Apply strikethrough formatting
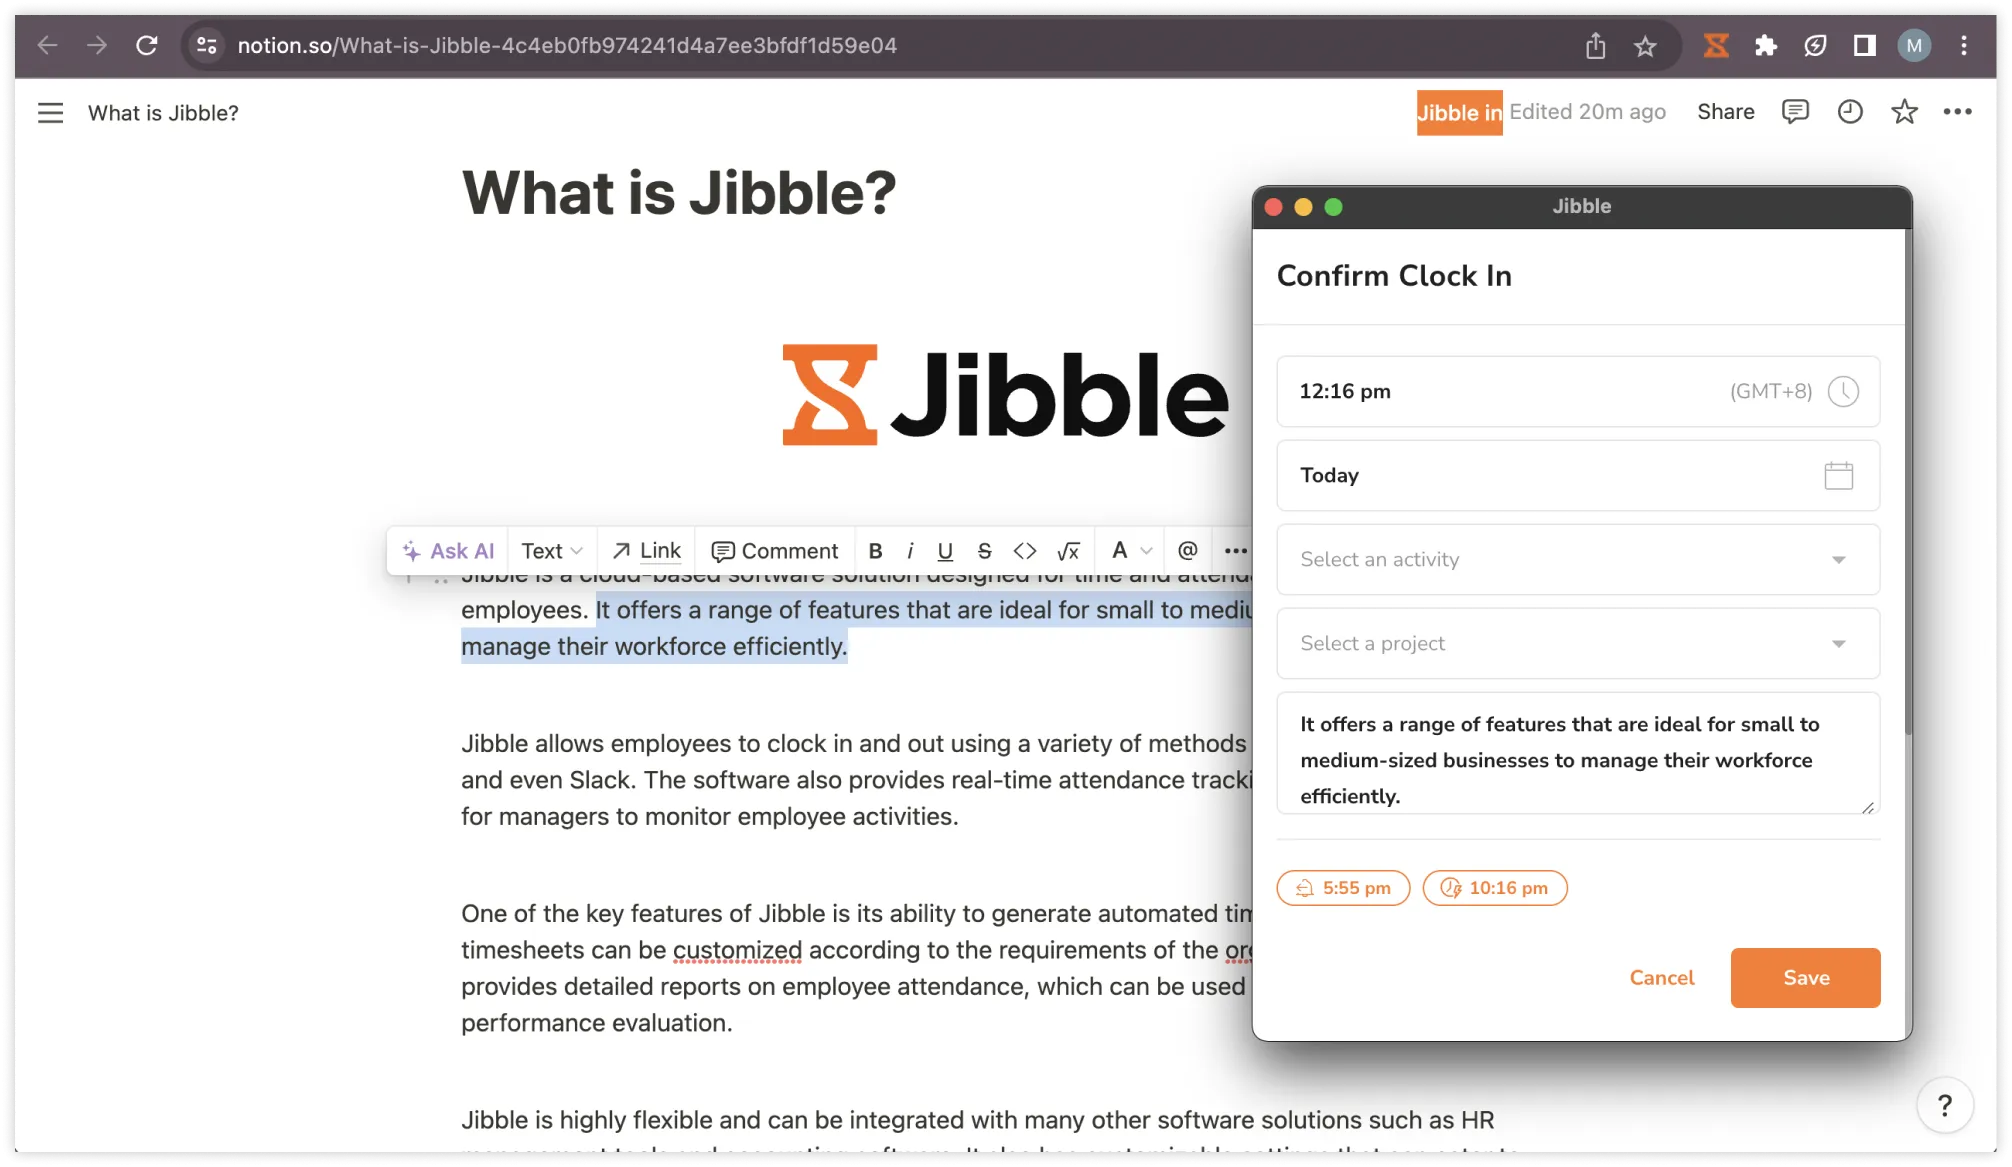This screenshot has height=1167, width=2012. point(984,550)
